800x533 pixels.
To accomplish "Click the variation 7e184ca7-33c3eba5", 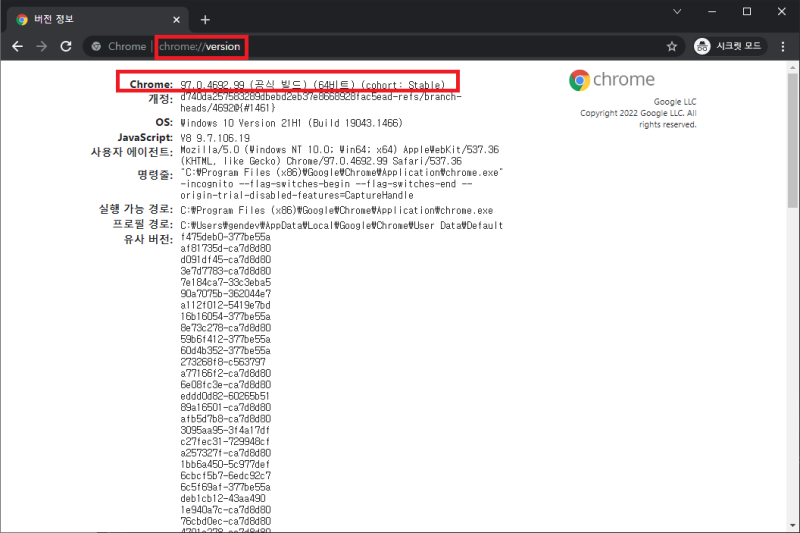I will [x=226, y=283].
